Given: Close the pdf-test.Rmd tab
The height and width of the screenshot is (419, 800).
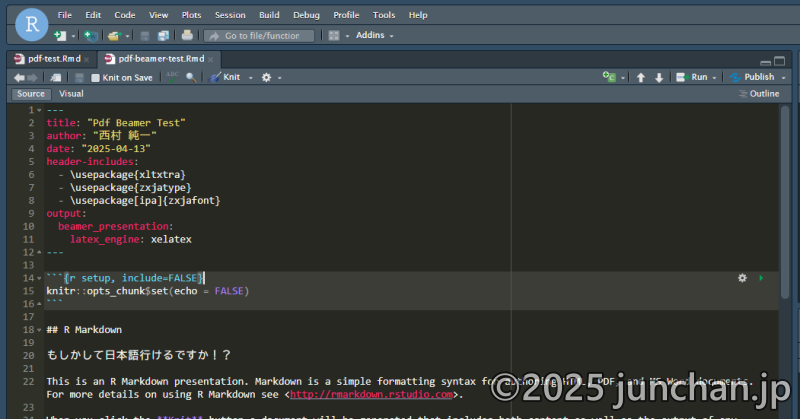Looking at the screenshot, I should click(87, 60).
